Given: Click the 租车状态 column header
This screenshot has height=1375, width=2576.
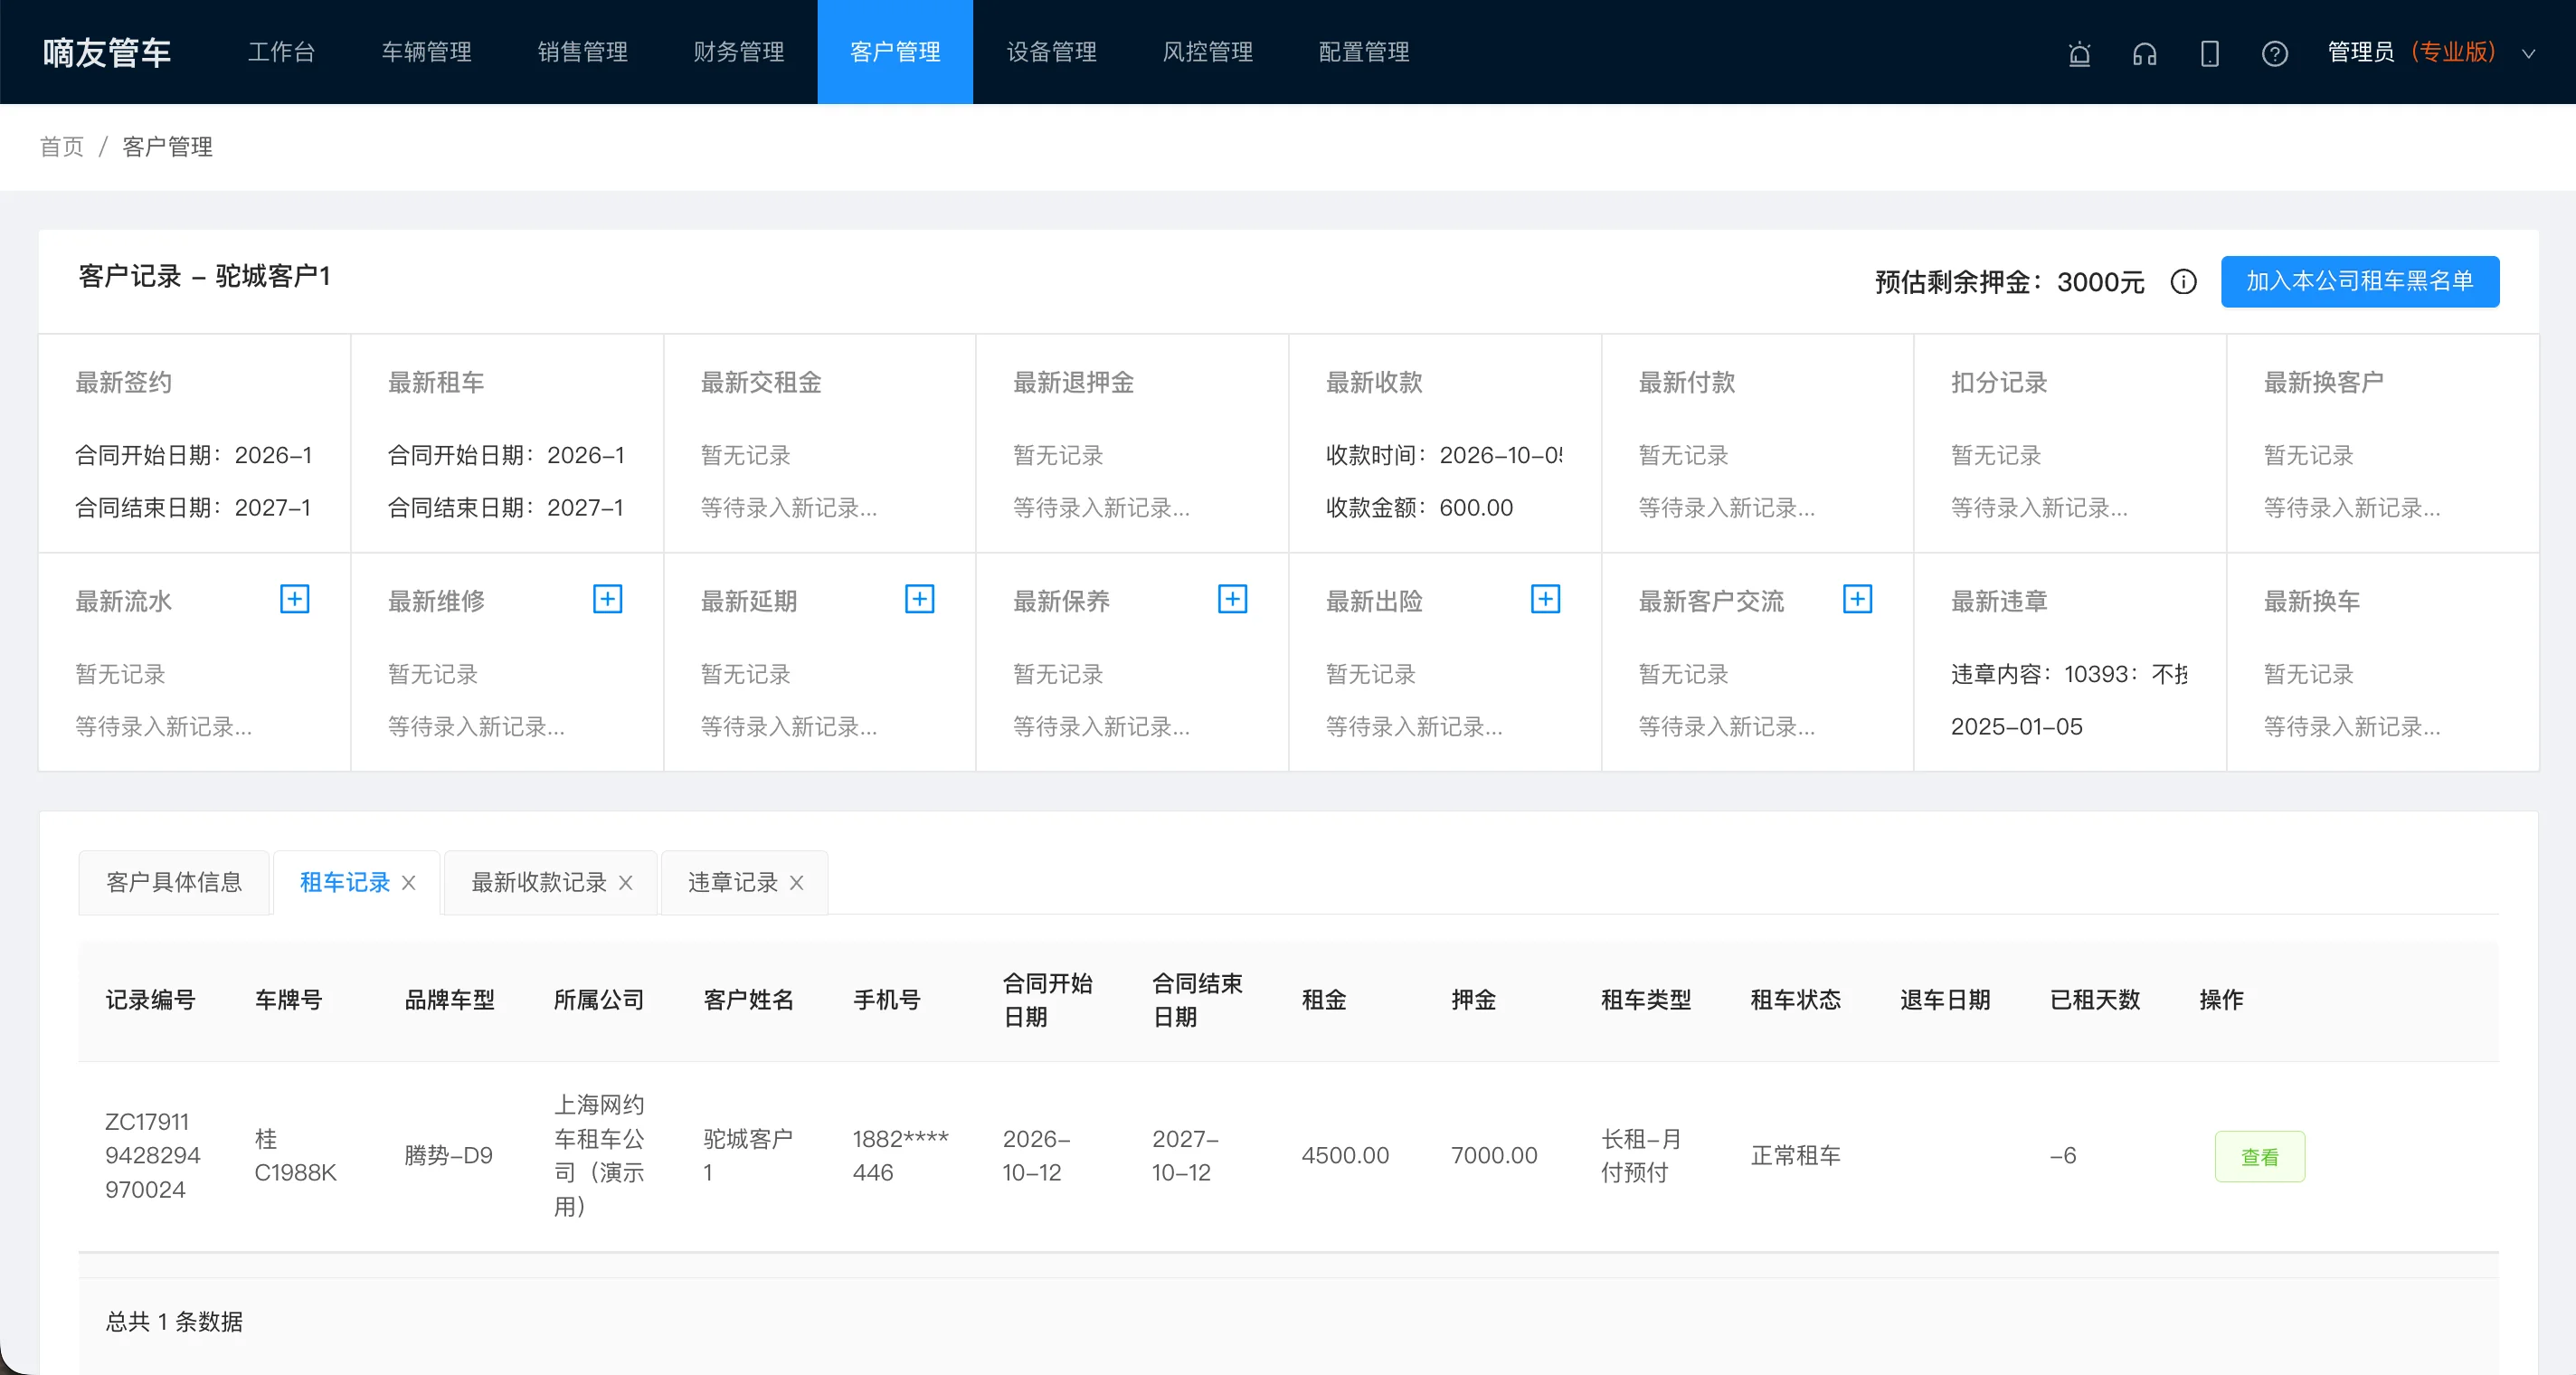Looking at the screenshot, I should click(1795, 1000).
